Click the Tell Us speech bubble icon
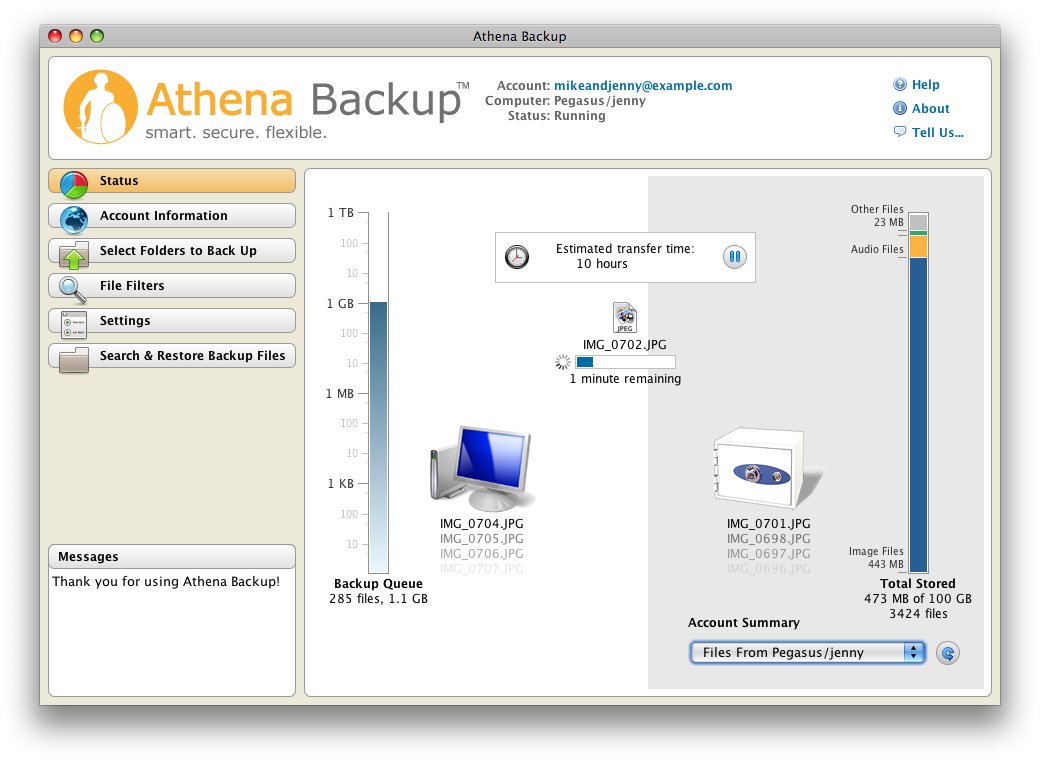The width and height of the screenshot is (1040, 760). [899, 131]
